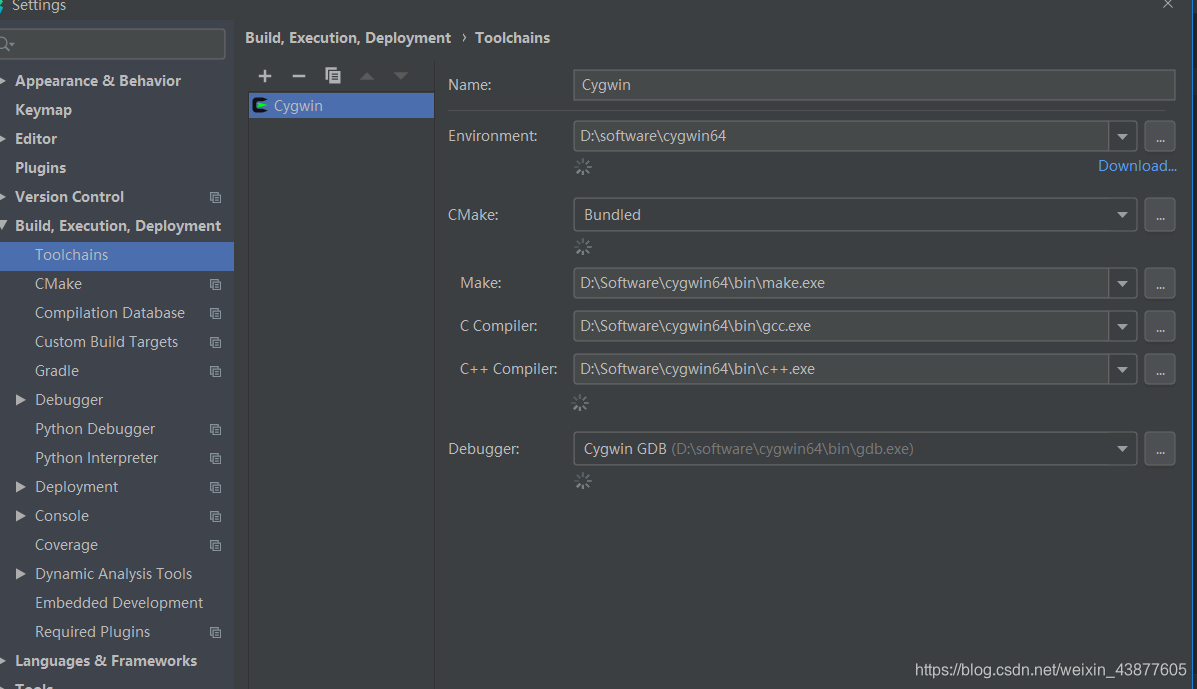Open Embedded Development settings
The image size is (1197, 689).
[x=119, y=603]
